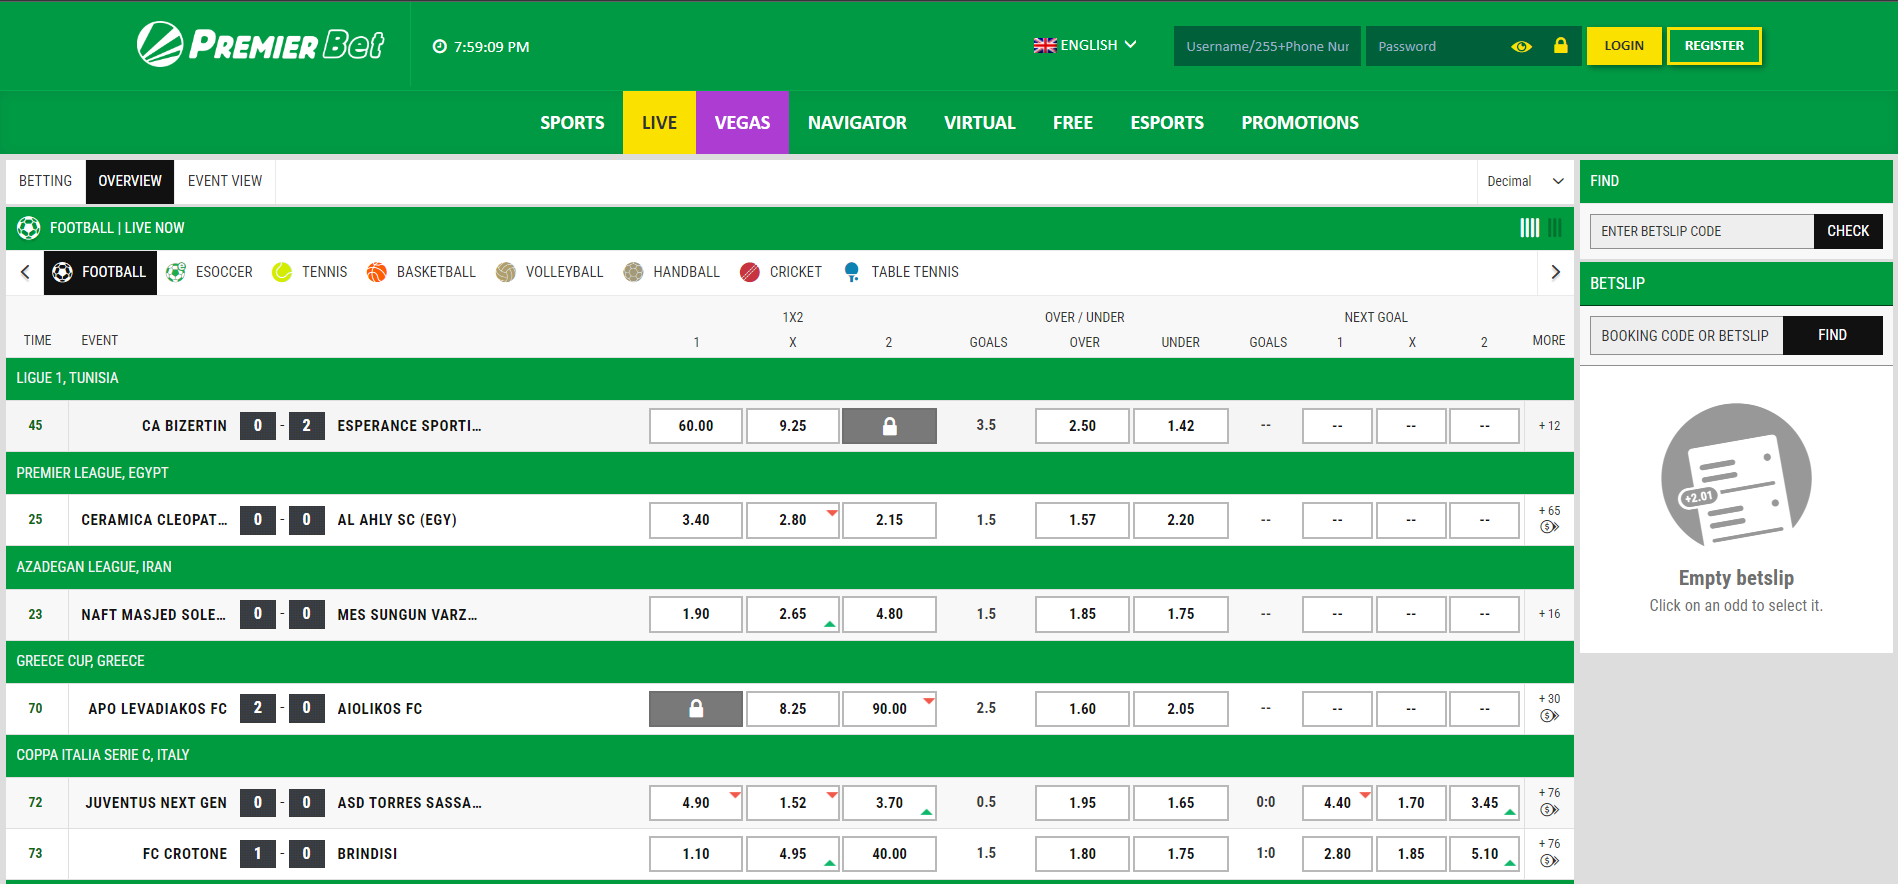Click the clock icon beside the time
Screen dimensions: 1898x884
[439, 46]
